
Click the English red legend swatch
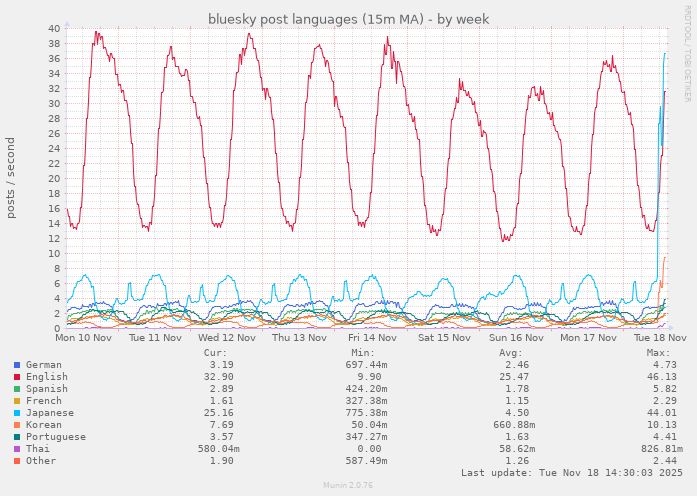pos(17,377)
